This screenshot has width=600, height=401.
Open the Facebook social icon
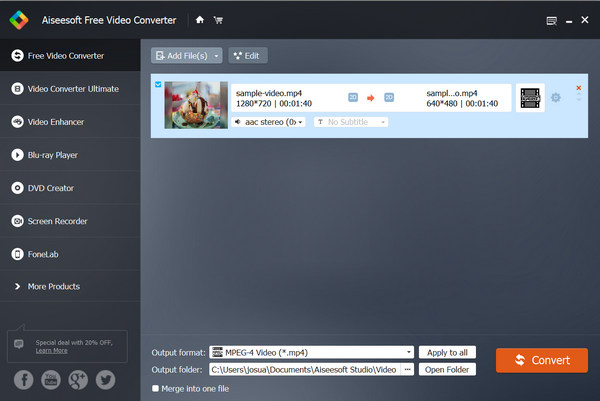point(22,379)
